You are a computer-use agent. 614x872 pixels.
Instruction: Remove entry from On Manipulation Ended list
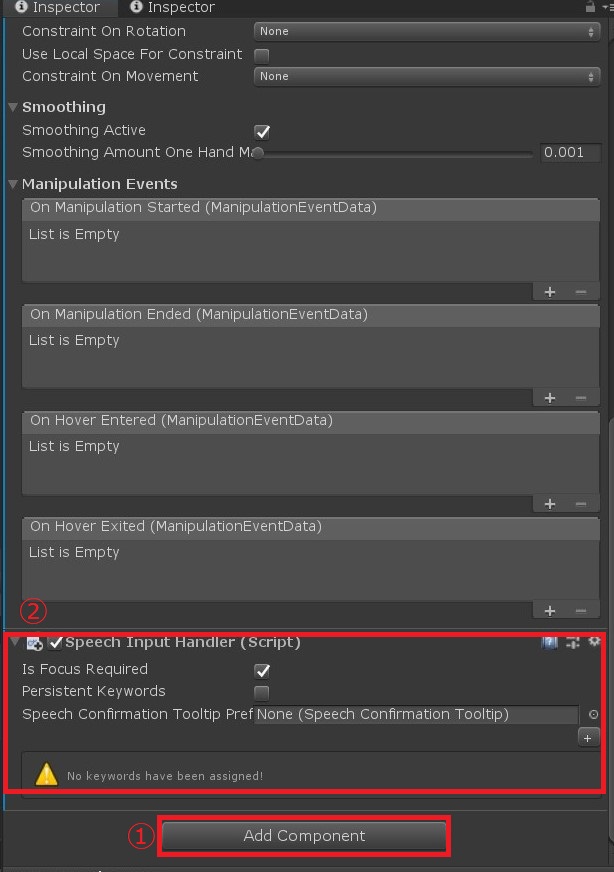[581, 398]
